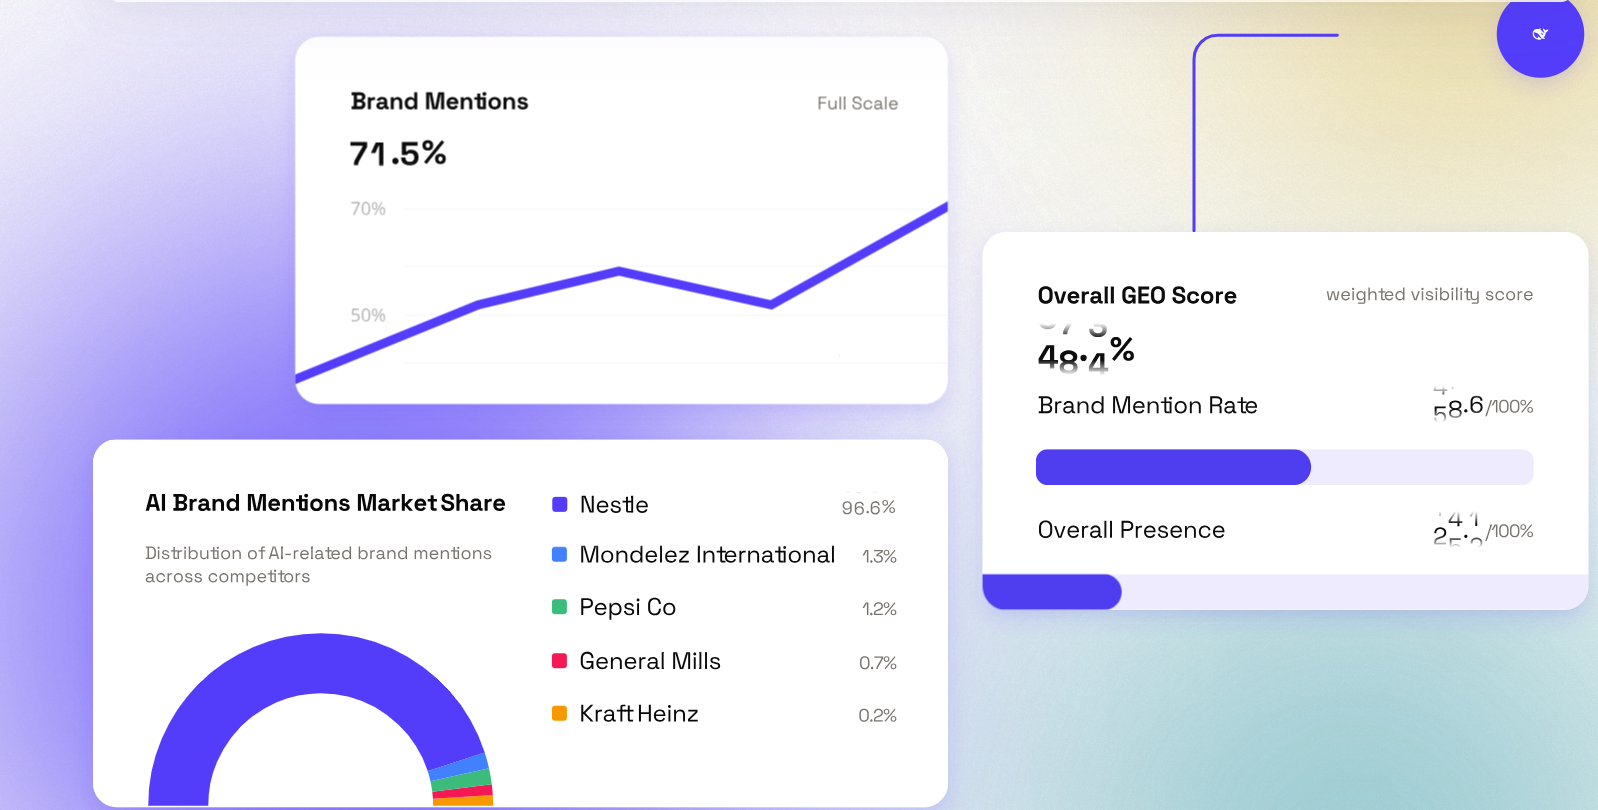Toggle the weighted visibility score display
This screenshot has width=1598, height=810.
(x=1429, y=294)
